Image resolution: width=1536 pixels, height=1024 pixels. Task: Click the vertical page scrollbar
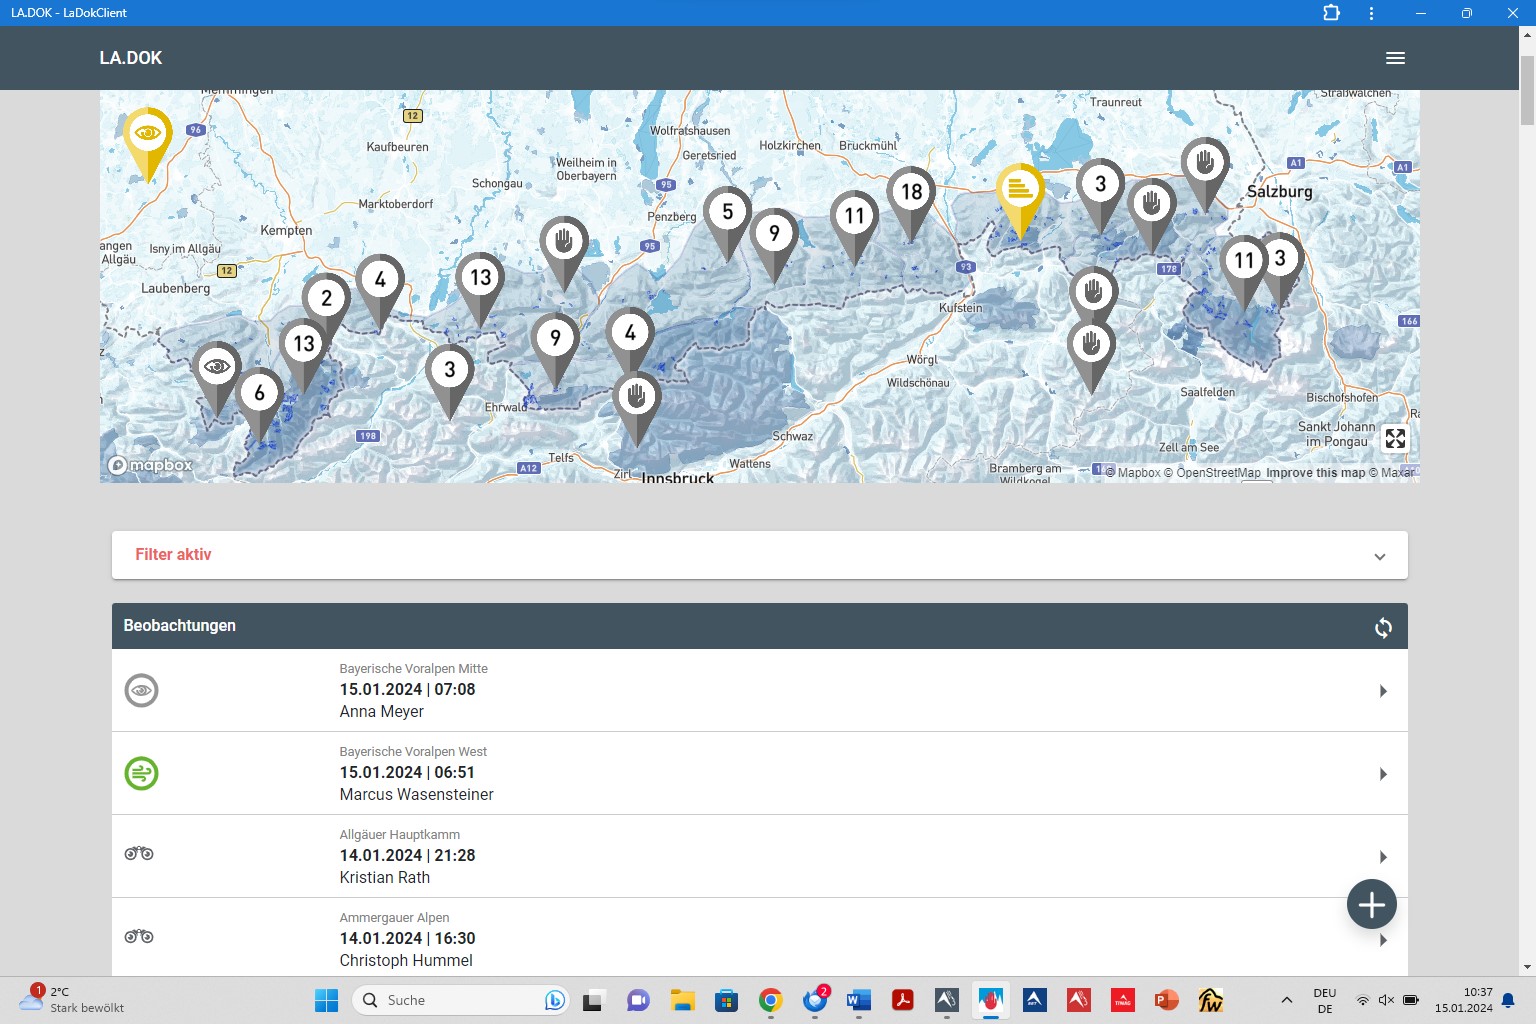click(1527, 90)
